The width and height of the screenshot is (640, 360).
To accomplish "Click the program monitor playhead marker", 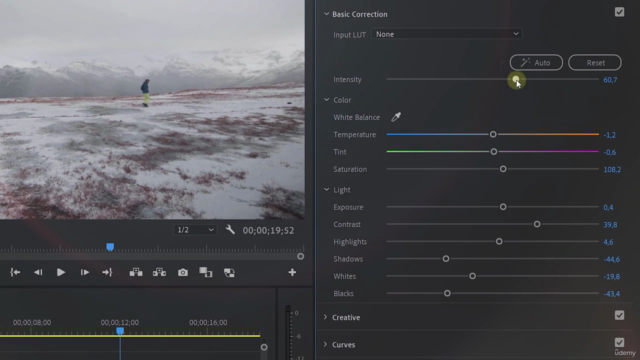I will pyautogui.click(x=110, y=247).
